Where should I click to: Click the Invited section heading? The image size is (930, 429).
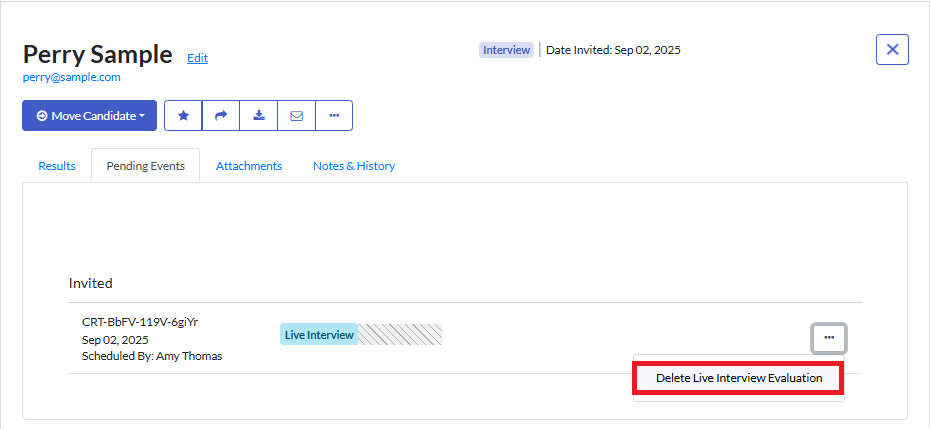click(91, 283)
